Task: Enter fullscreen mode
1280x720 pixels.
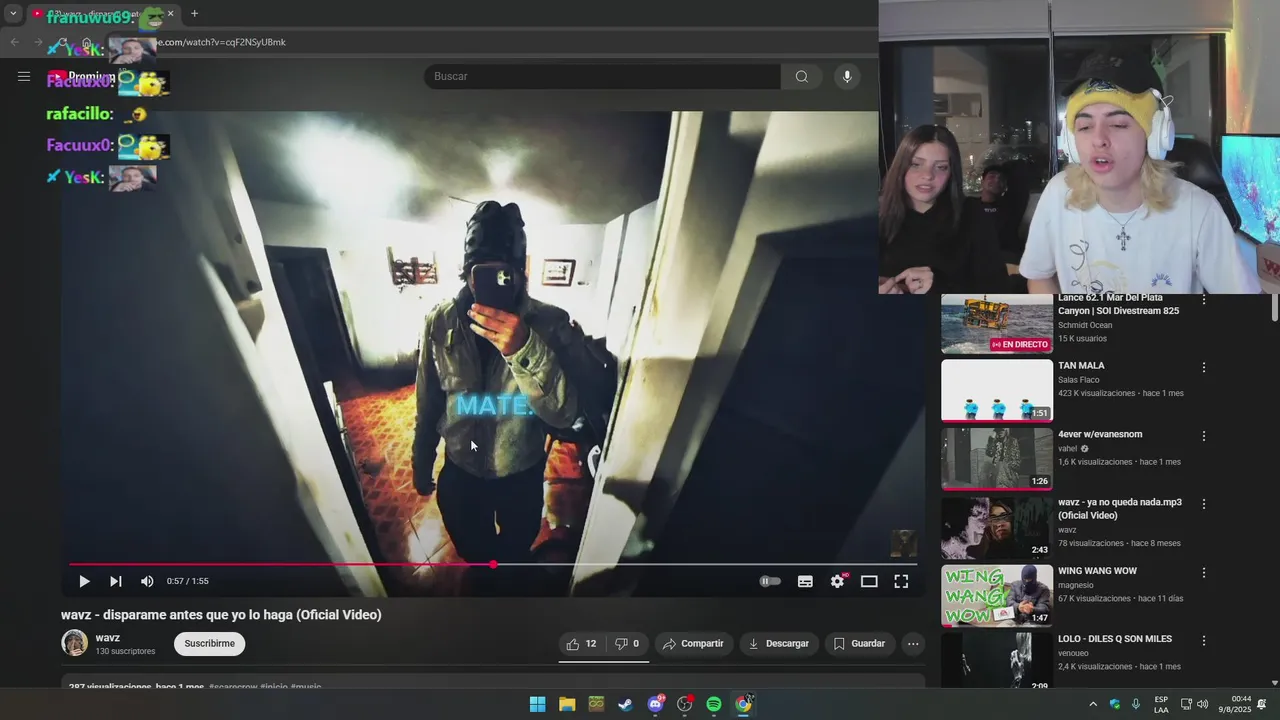Action: (901, 581)
